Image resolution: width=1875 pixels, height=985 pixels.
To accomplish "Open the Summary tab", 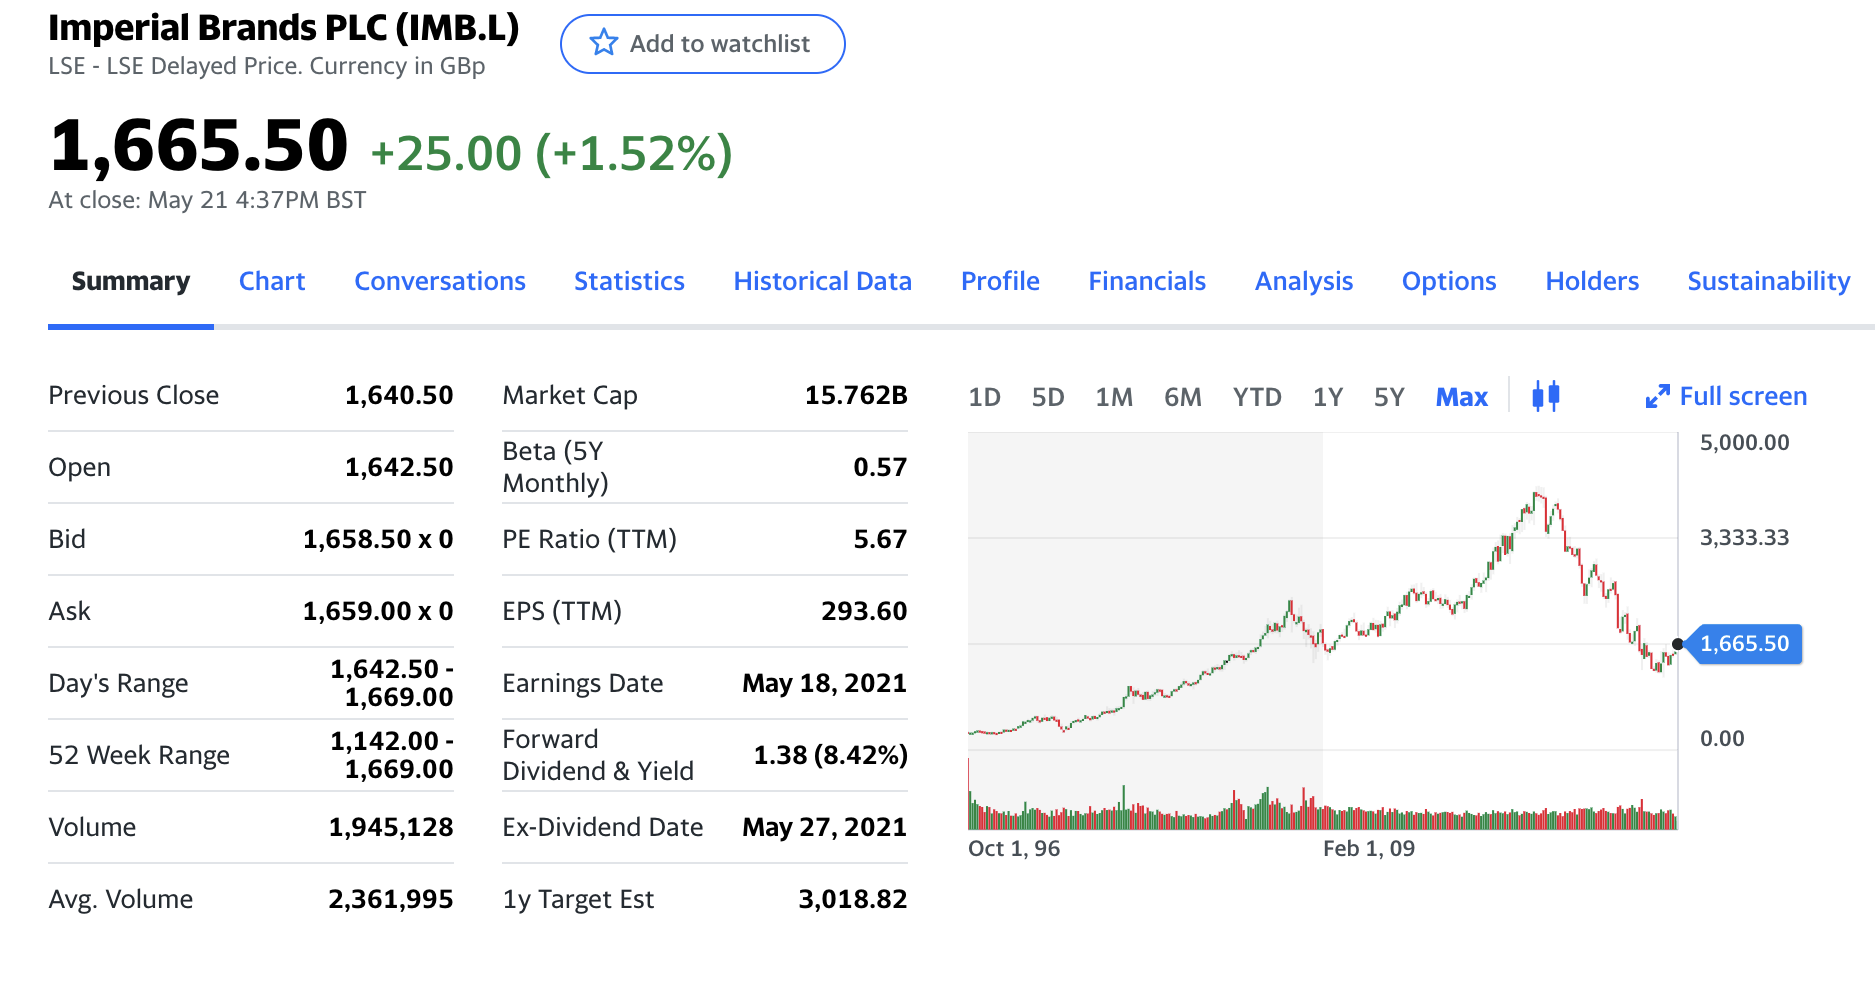I will pyautogui.click(x=131, y=282).
